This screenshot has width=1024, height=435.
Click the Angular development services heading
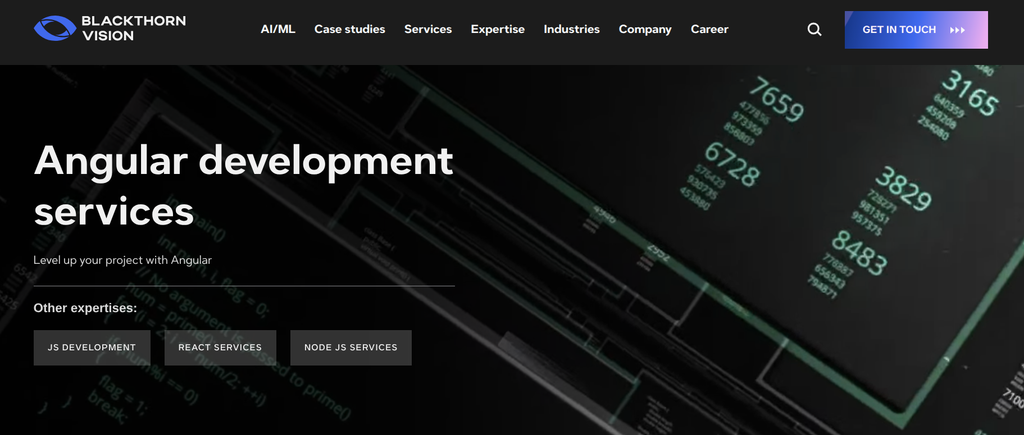(244, 185)
